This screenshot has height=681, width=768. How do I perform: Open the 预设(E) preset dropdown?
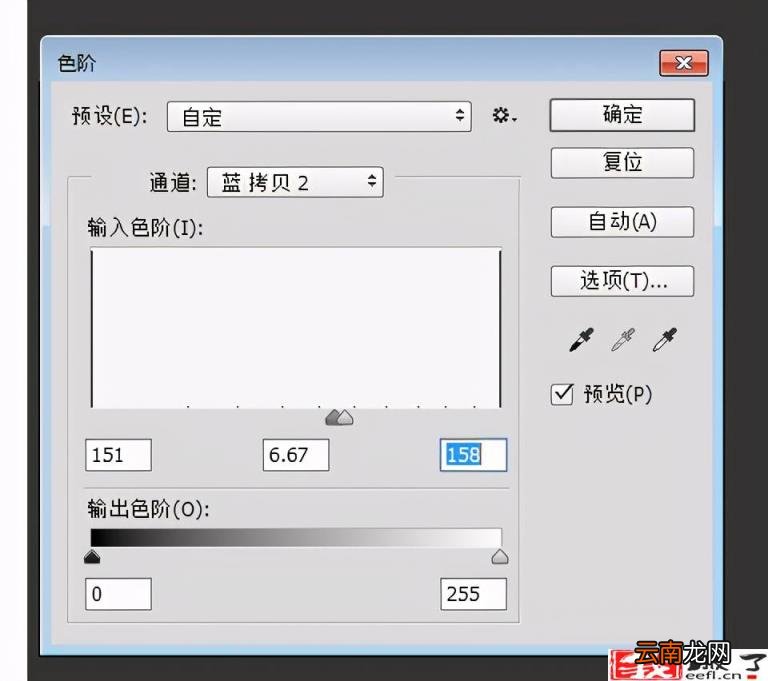[319, 117]
